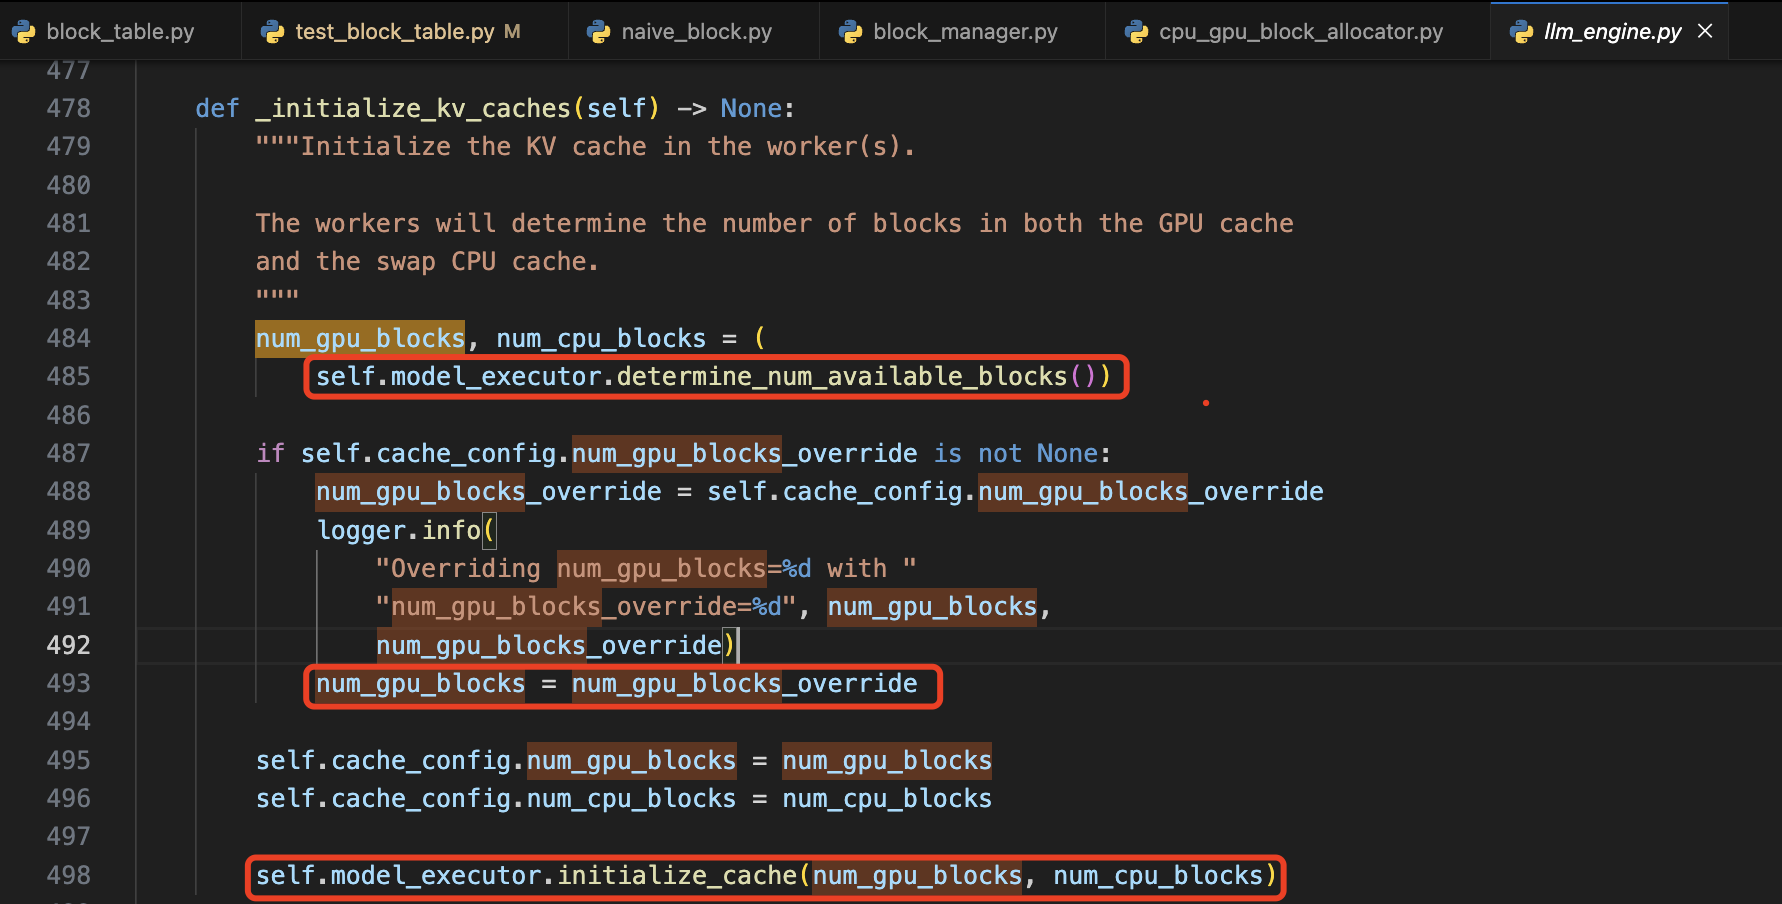Click line number 492 in the gutter
Image resolution: width=1782 pixels, height=904 pixels.
68,645
